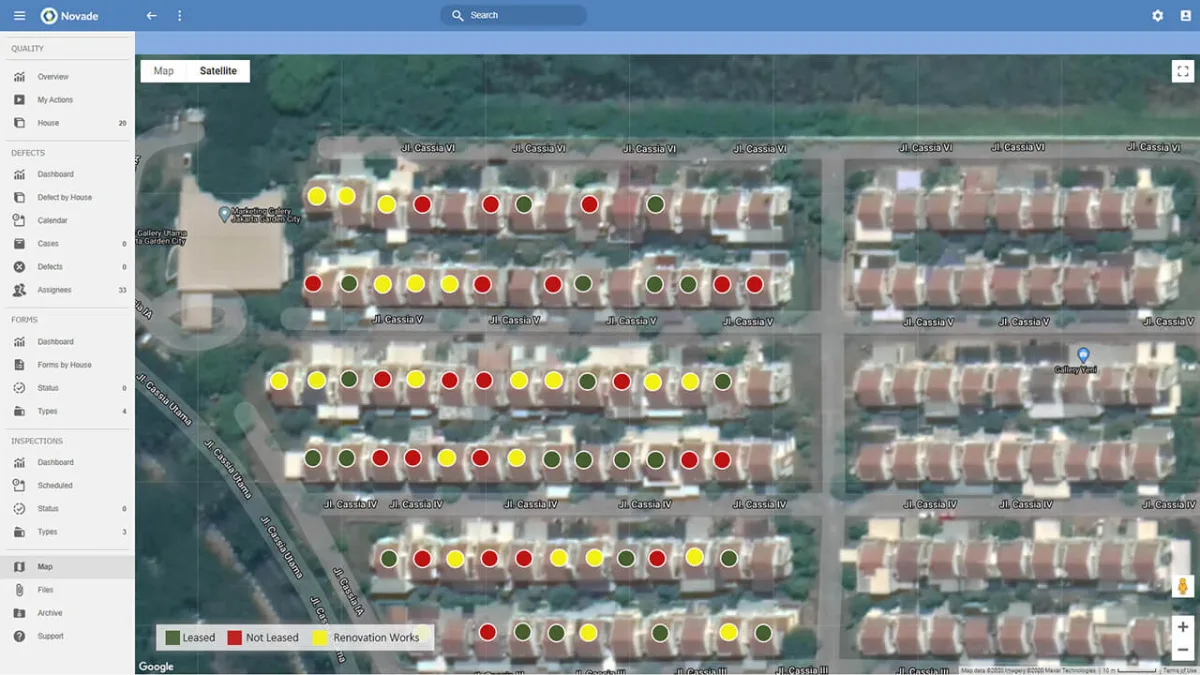The height and width of the screenshot is (675, 1200).
Task: Toggle the sidebar with the hamburger menu
Action: click(18, 15)
